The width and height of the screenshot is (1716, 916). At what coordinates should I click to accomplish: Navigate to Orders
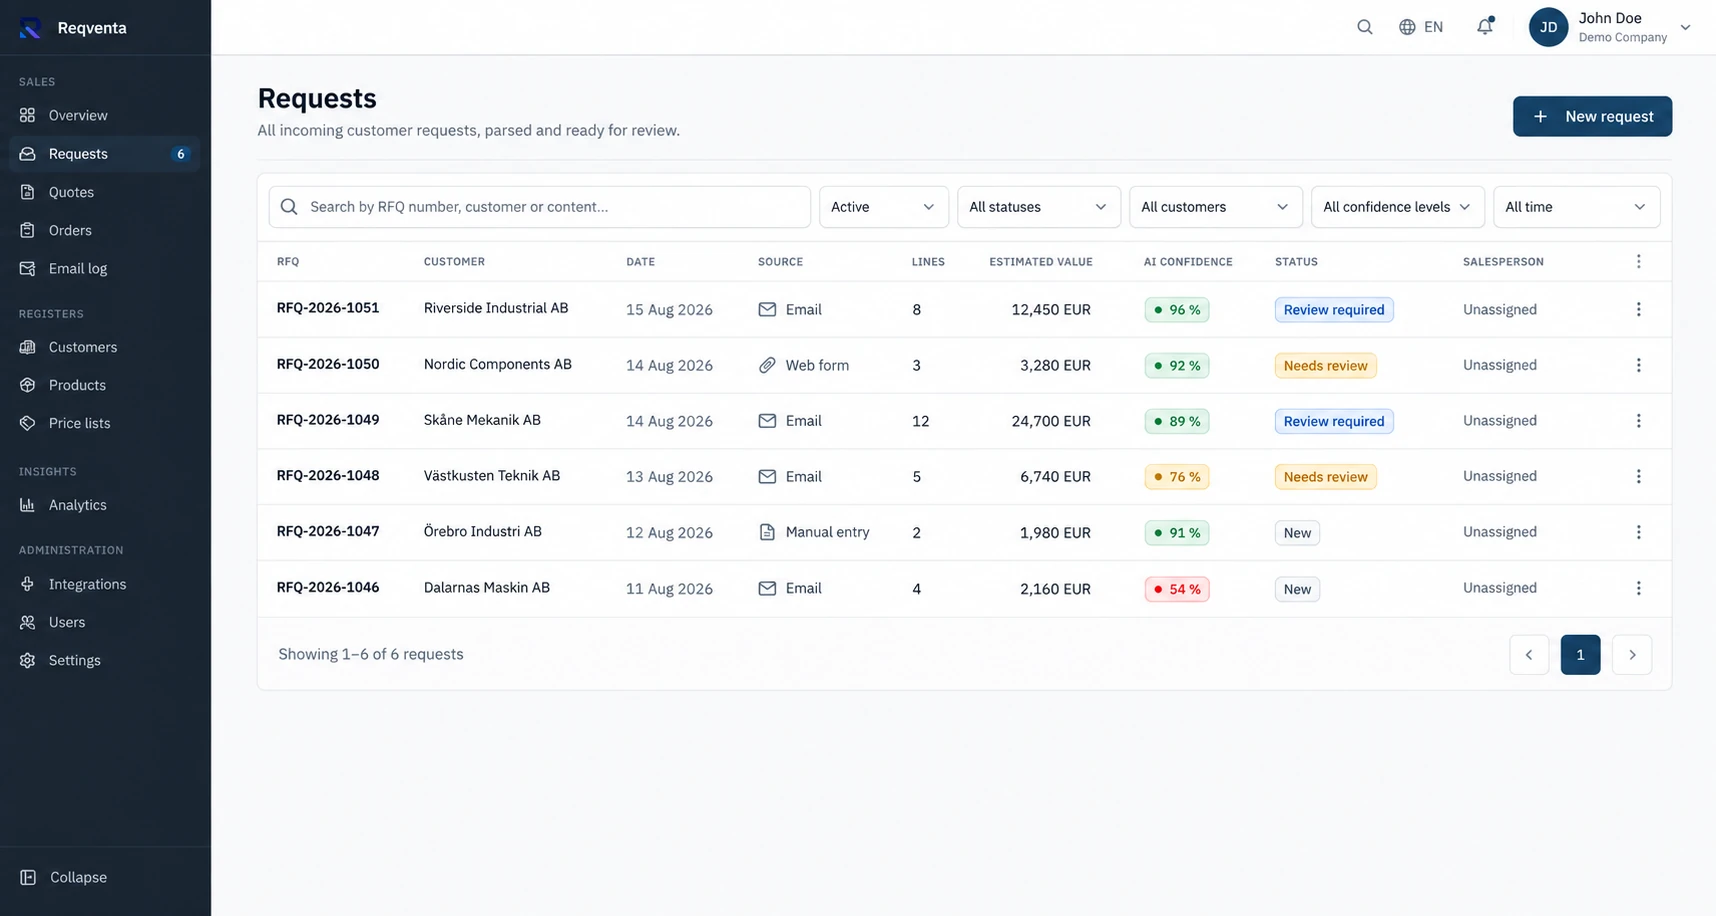[x=104, y=230]
